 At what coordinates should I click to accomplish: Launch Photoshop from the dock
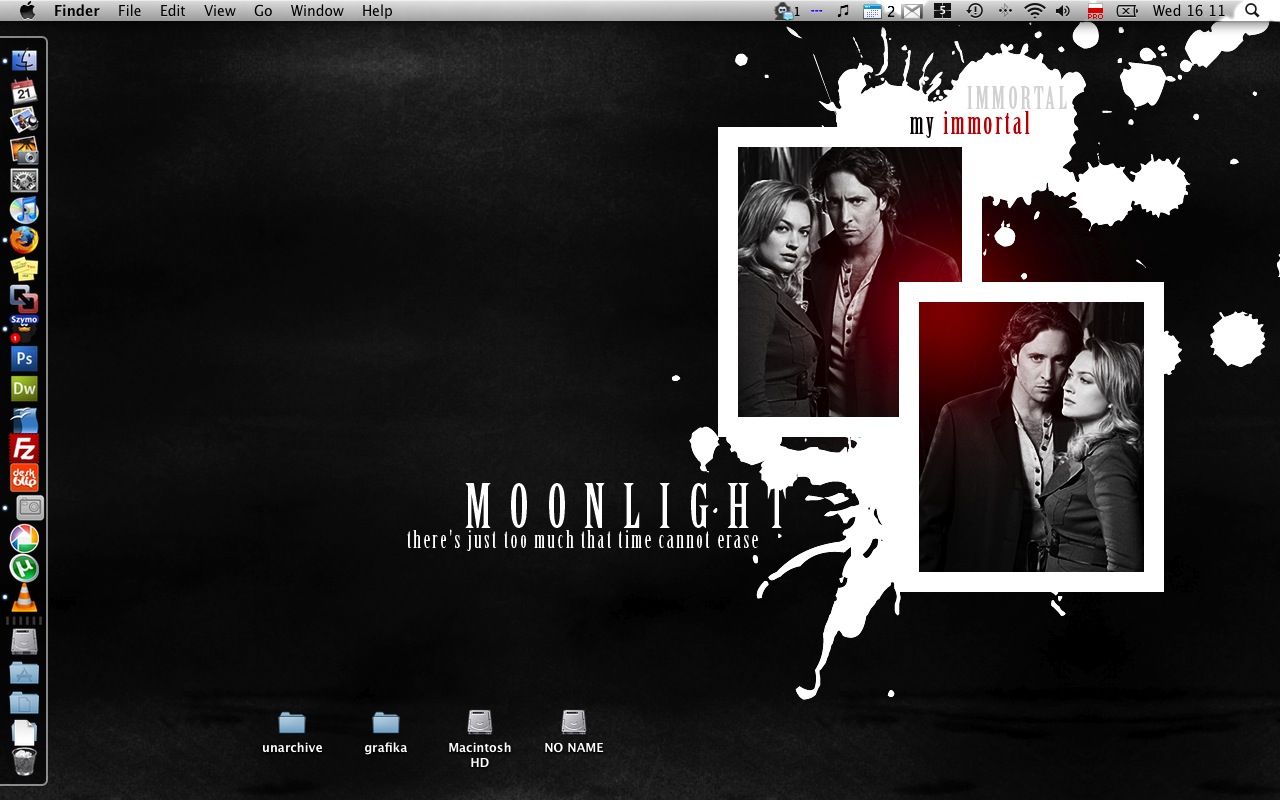click(x=24, y=358)
